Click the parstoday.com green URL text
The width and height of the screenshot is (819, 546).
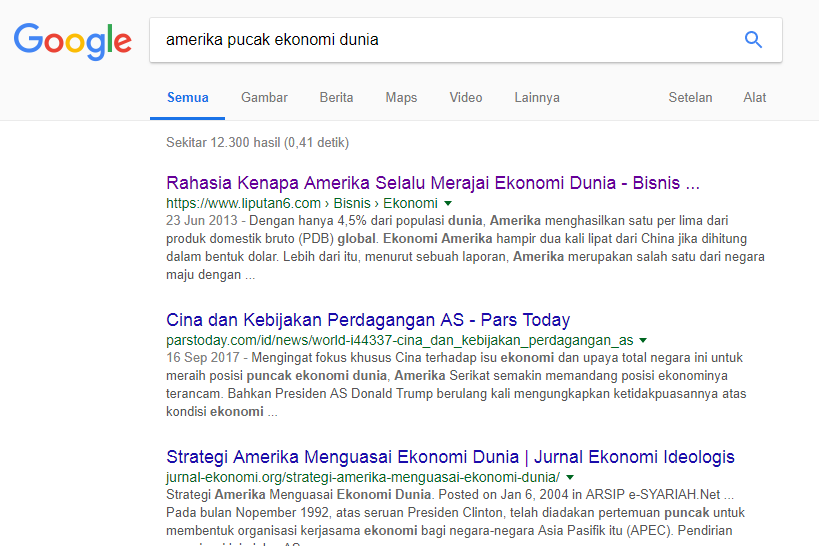click(x=400, y=340)
